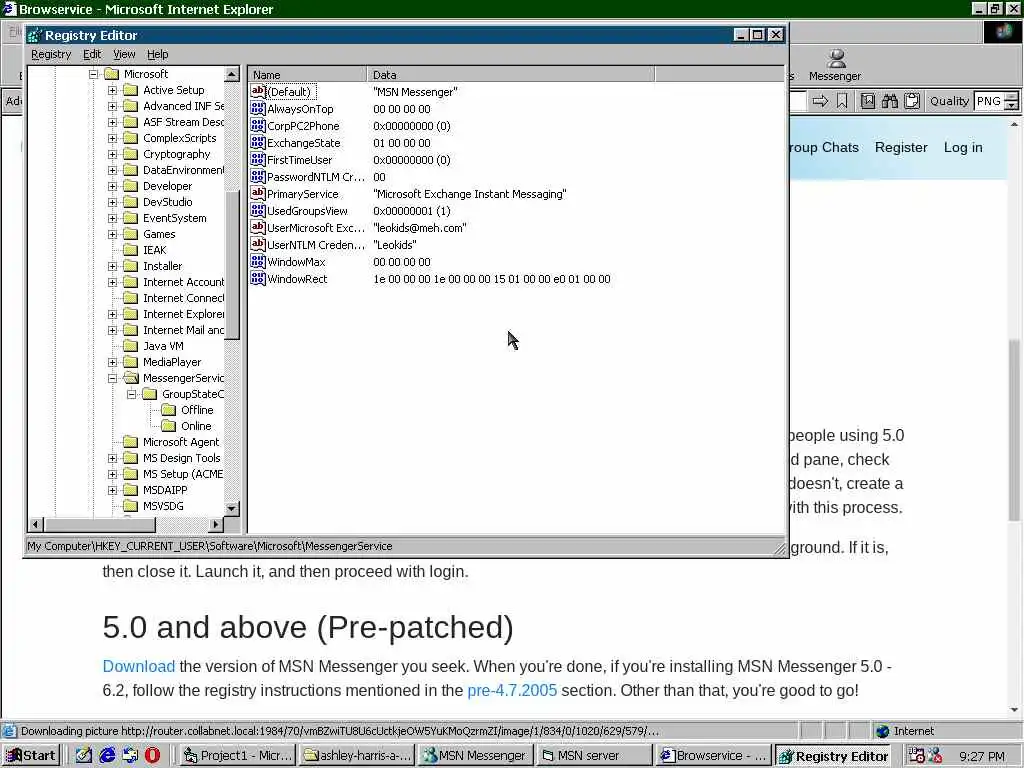Click the Quality PNG field

click(x=988, y=101)
